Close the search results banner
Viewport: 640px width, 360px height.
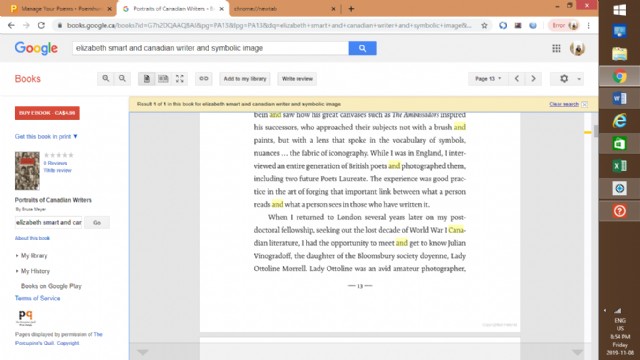click(584, 104)
